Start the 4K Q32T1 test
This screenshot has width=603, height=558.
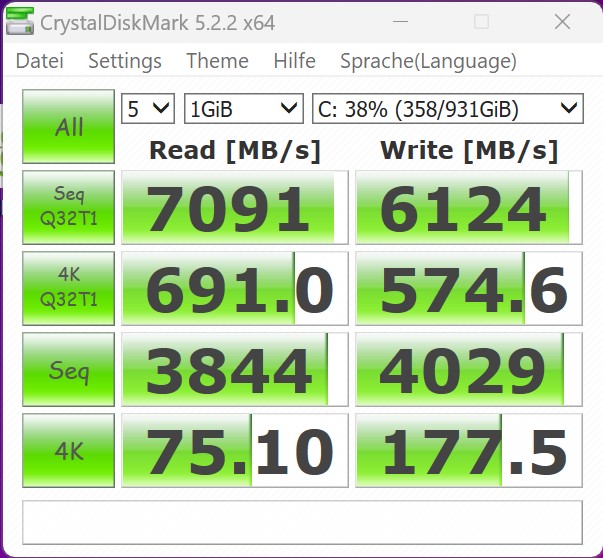(68, 288)
